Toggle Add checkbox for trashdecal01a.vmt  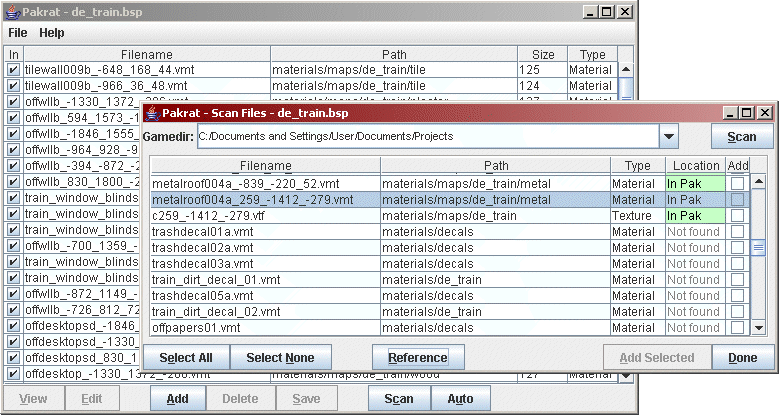coord(737,232)
